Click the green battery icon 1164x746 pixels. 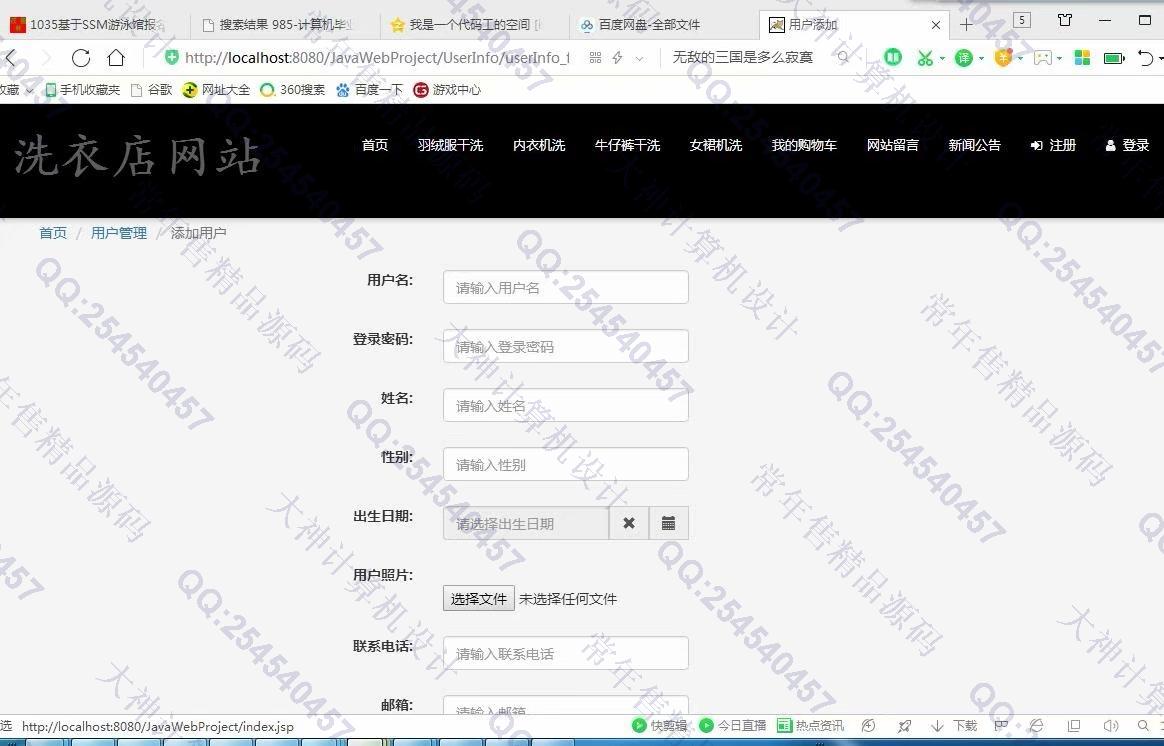tap(1114, 58)
